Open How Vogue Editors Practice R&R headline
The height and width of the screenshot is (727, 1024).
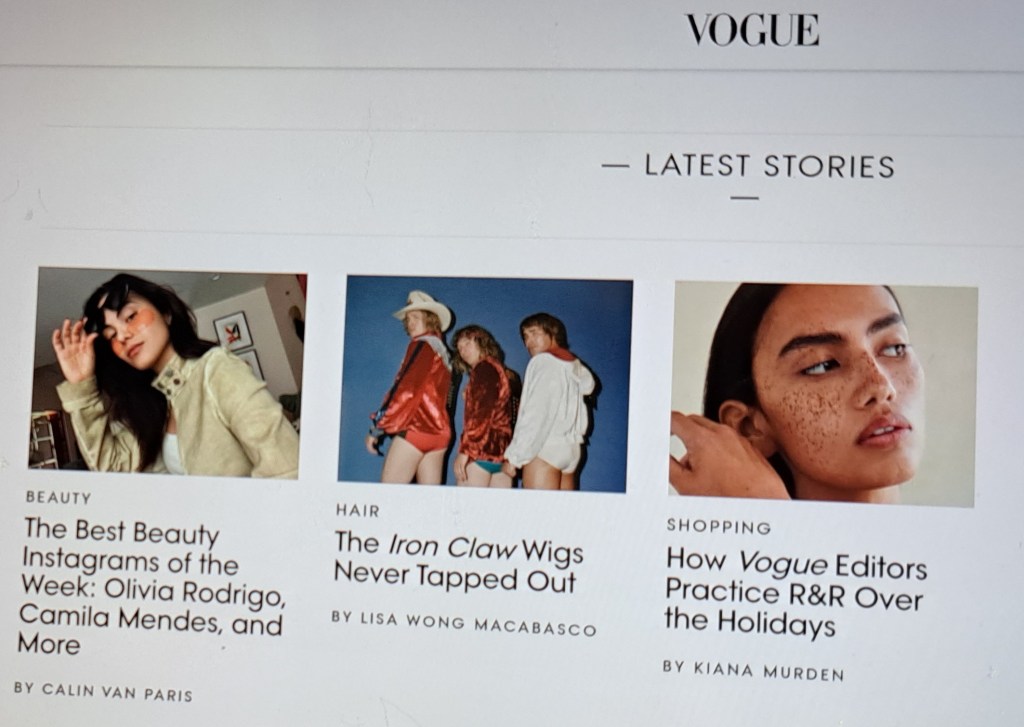coord(795,592)
